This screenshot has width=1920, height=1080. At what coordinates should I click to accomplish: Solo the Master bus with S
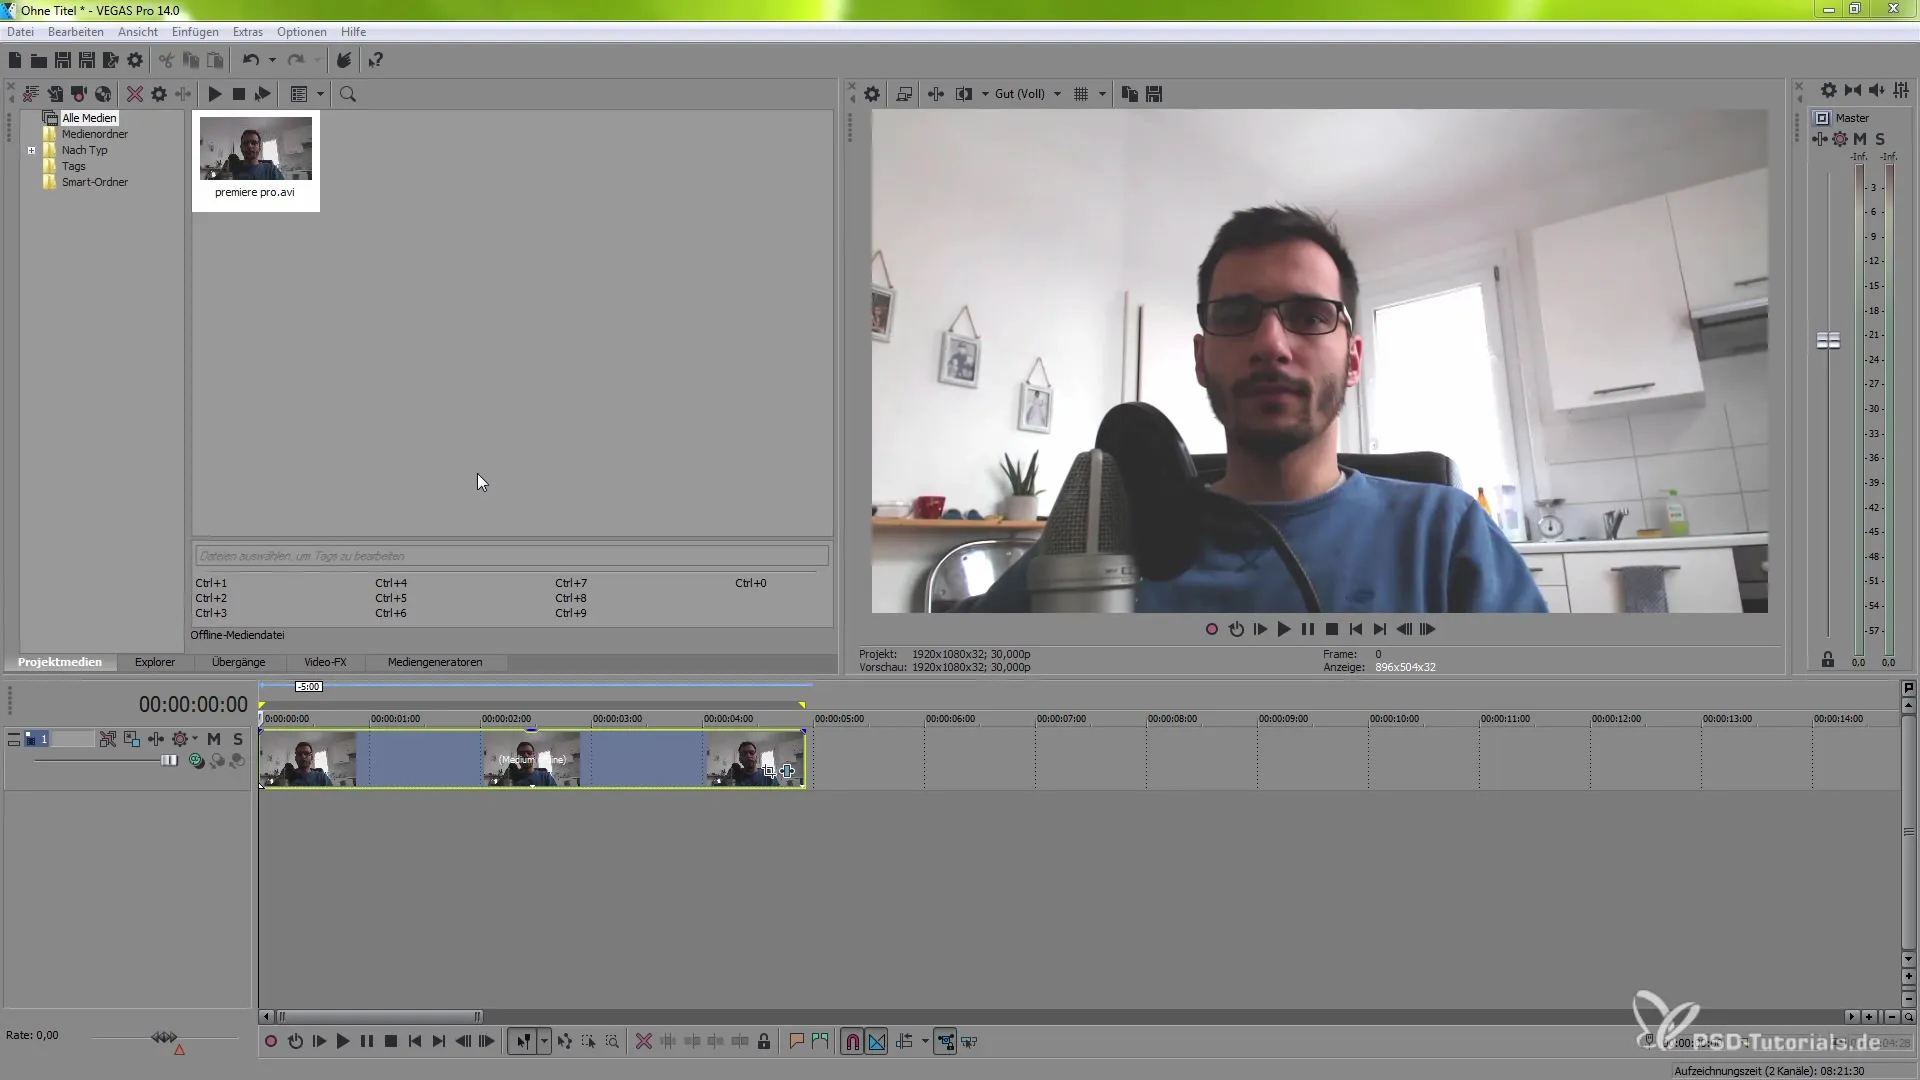click(1880, 139)
